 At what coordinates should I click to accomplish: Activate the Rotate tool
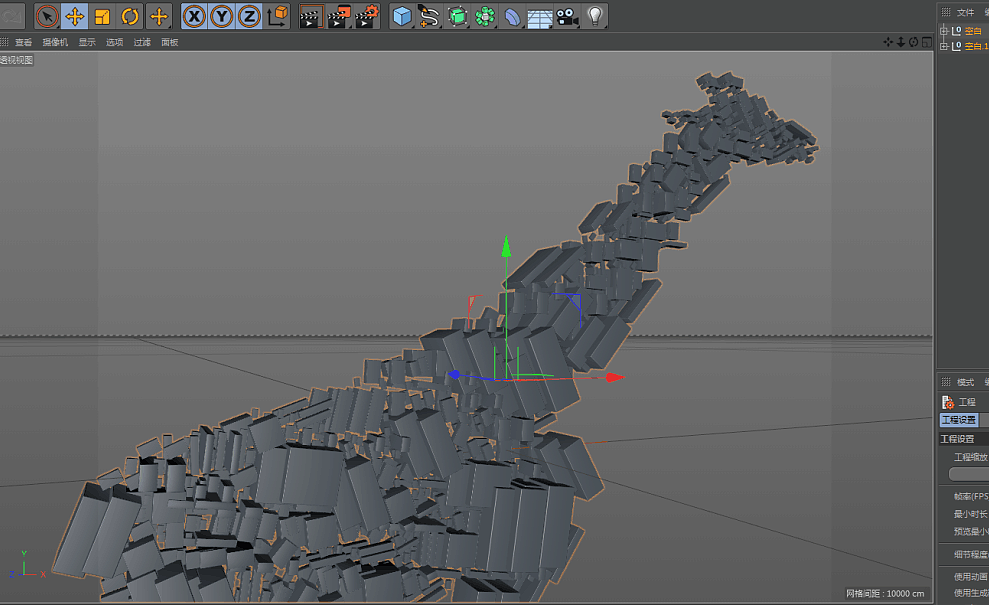point(130,16)
